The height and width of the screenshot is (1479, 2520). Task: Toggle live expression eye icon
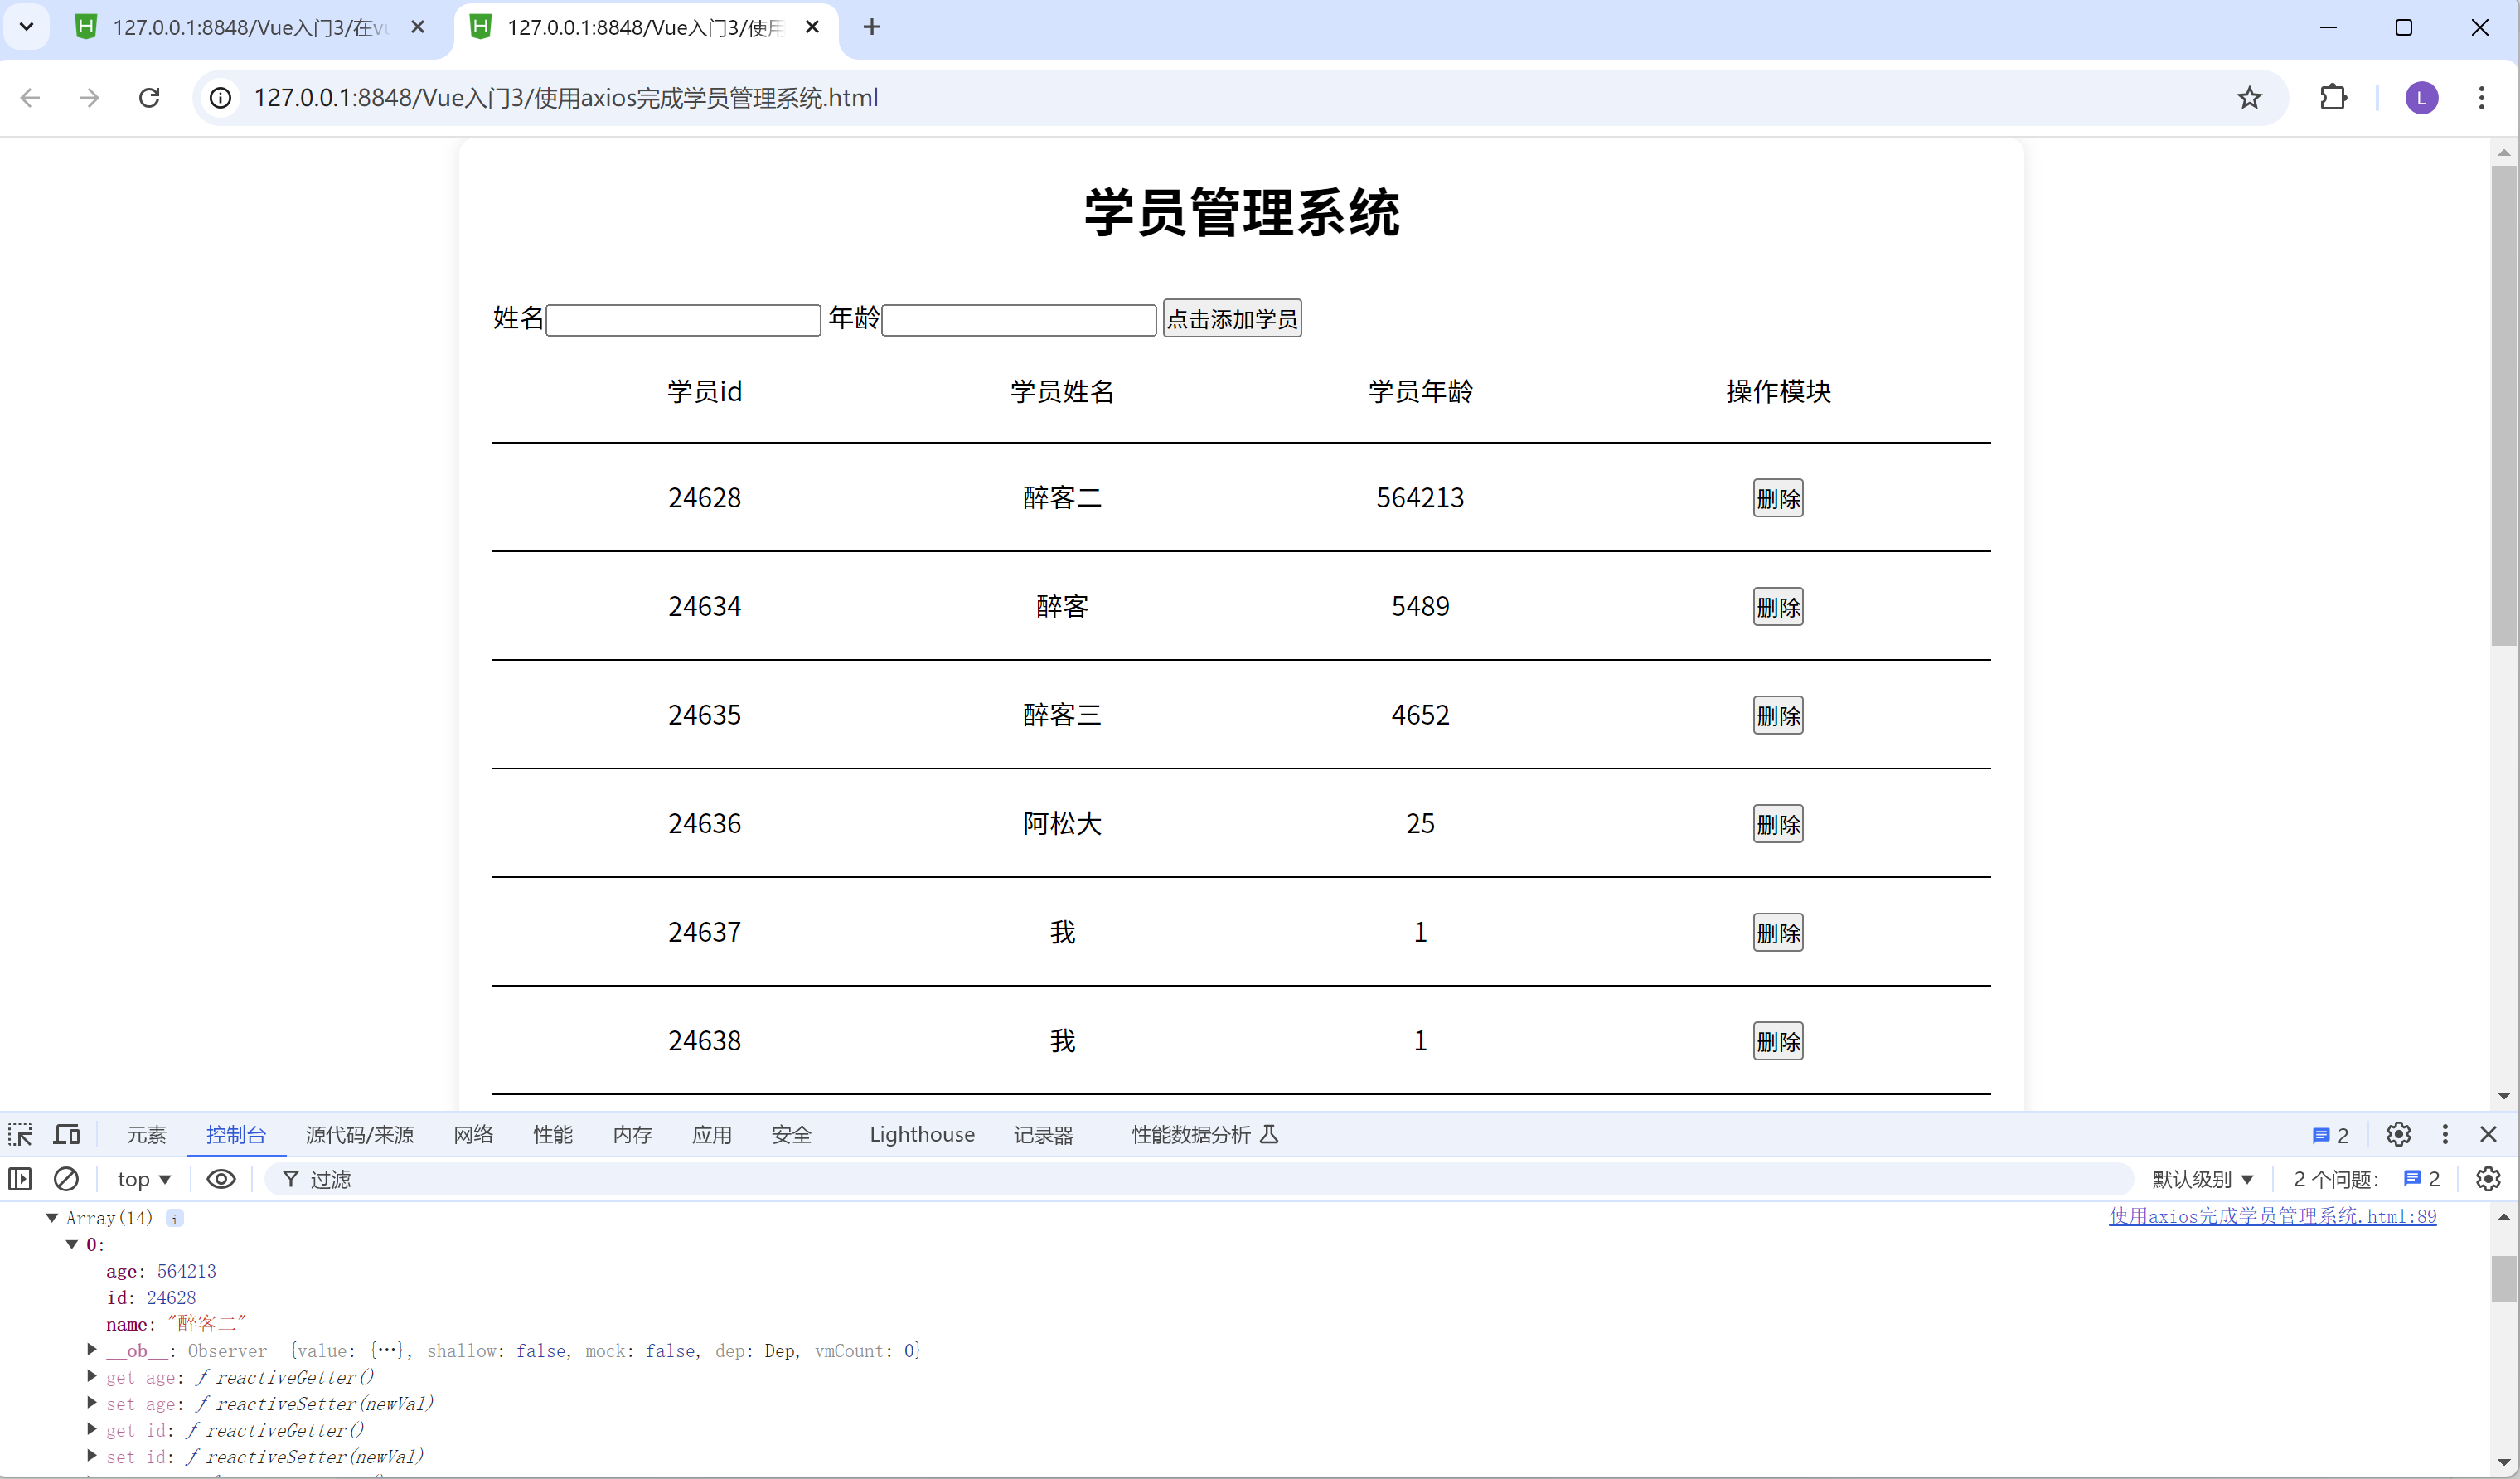tap(221, 1179)
